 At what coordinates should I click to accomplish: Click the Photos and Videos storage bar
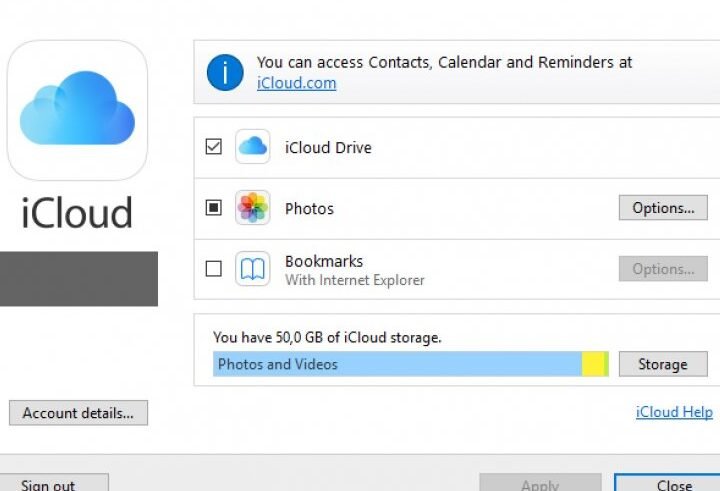397,364
